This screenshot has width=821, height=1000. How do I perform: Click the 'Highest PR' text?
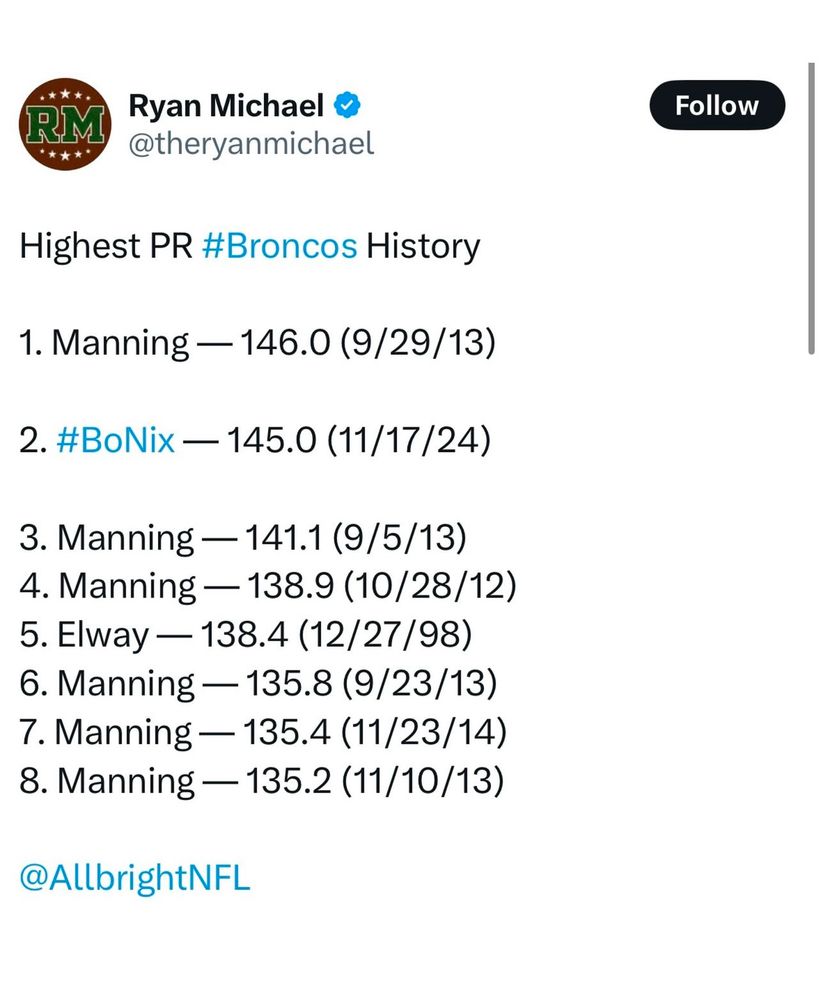[x=105, y=246]
